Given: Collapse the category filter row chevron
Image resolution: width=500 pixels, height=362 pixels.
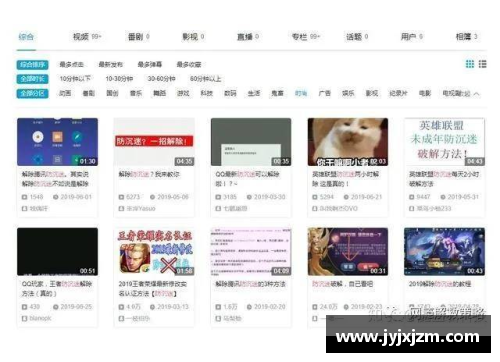Looking at the screenshot, I should tap(477, 94).
